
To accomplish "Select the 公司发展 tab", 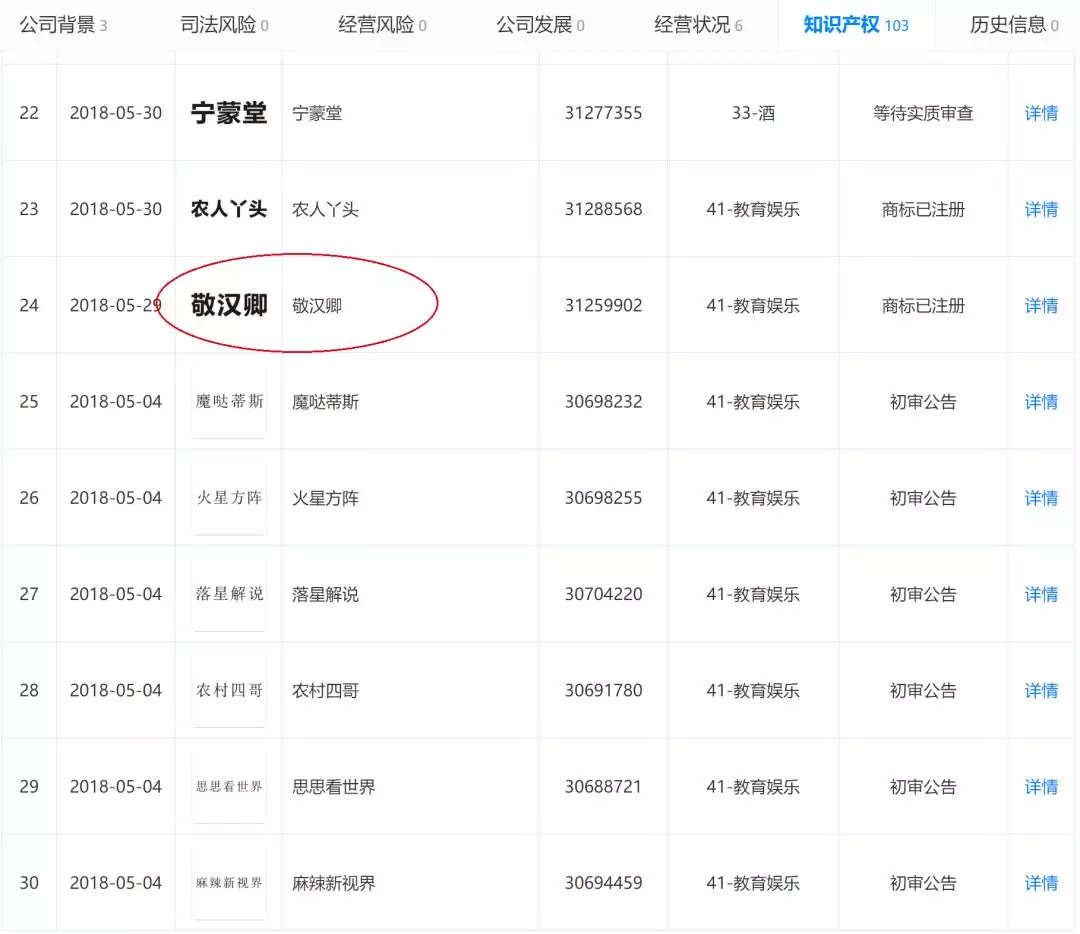I will tap(540, 25).
